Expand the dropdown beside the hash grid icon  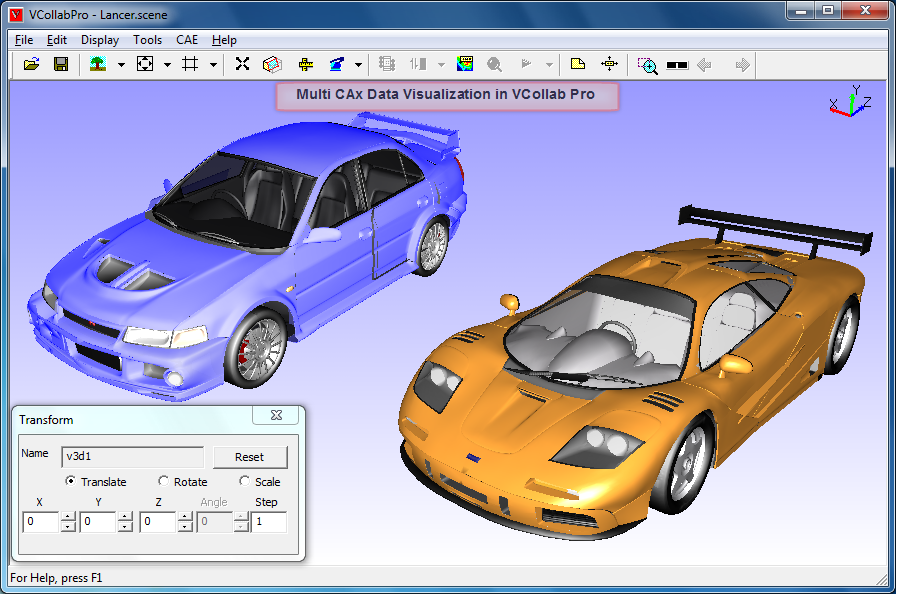(213, 65)
